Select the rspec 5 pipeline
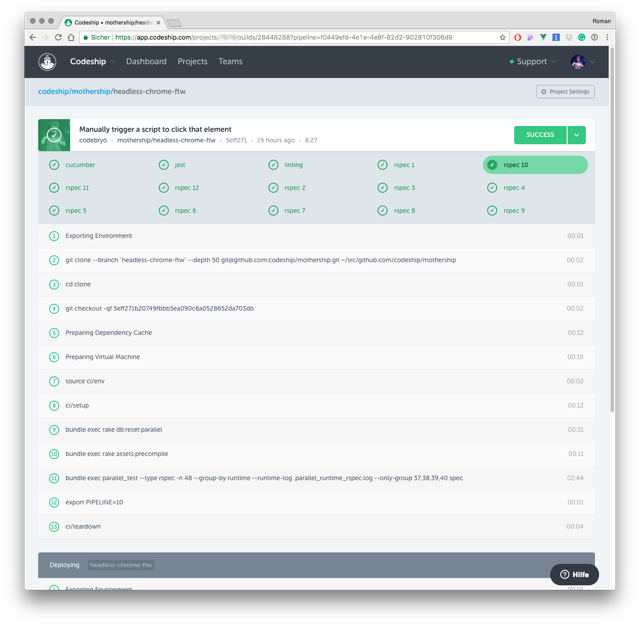 pos(68,211)
